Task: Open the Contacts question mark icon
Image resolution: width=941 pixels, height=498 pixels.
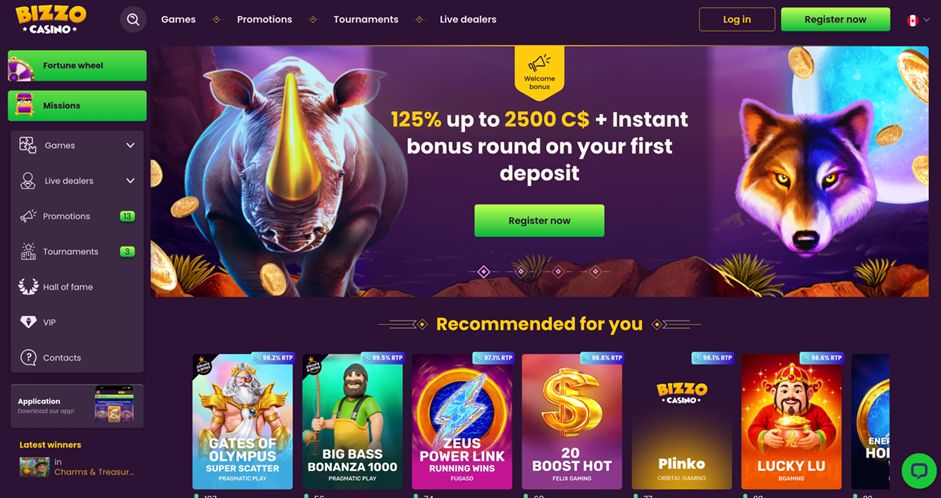Action: pyautogui.click(x=28, y=358)
